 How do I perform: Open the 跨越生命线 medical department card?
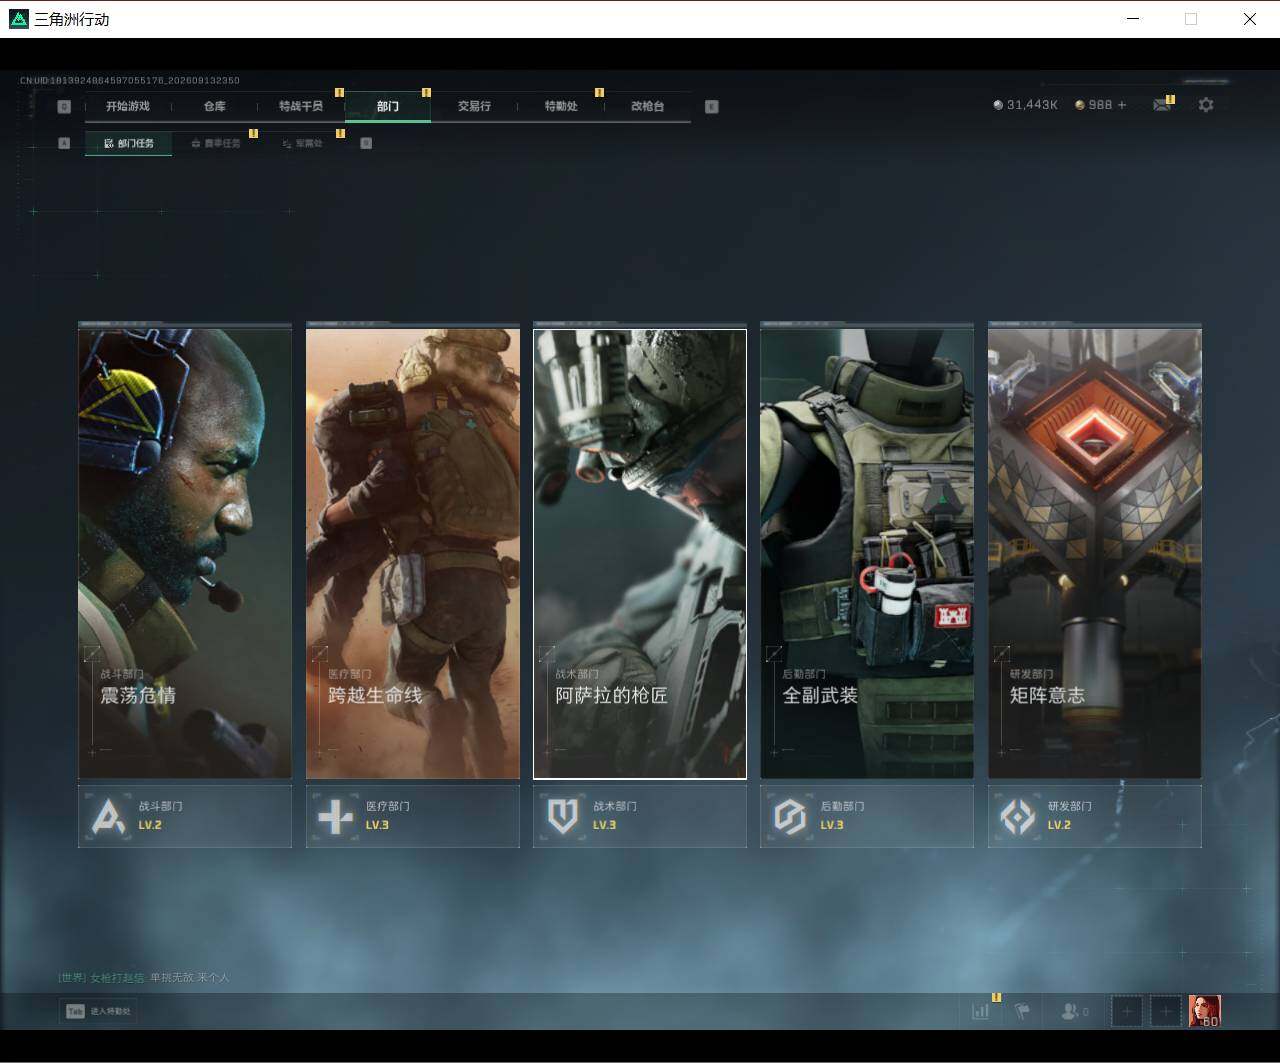click(413, 553)
